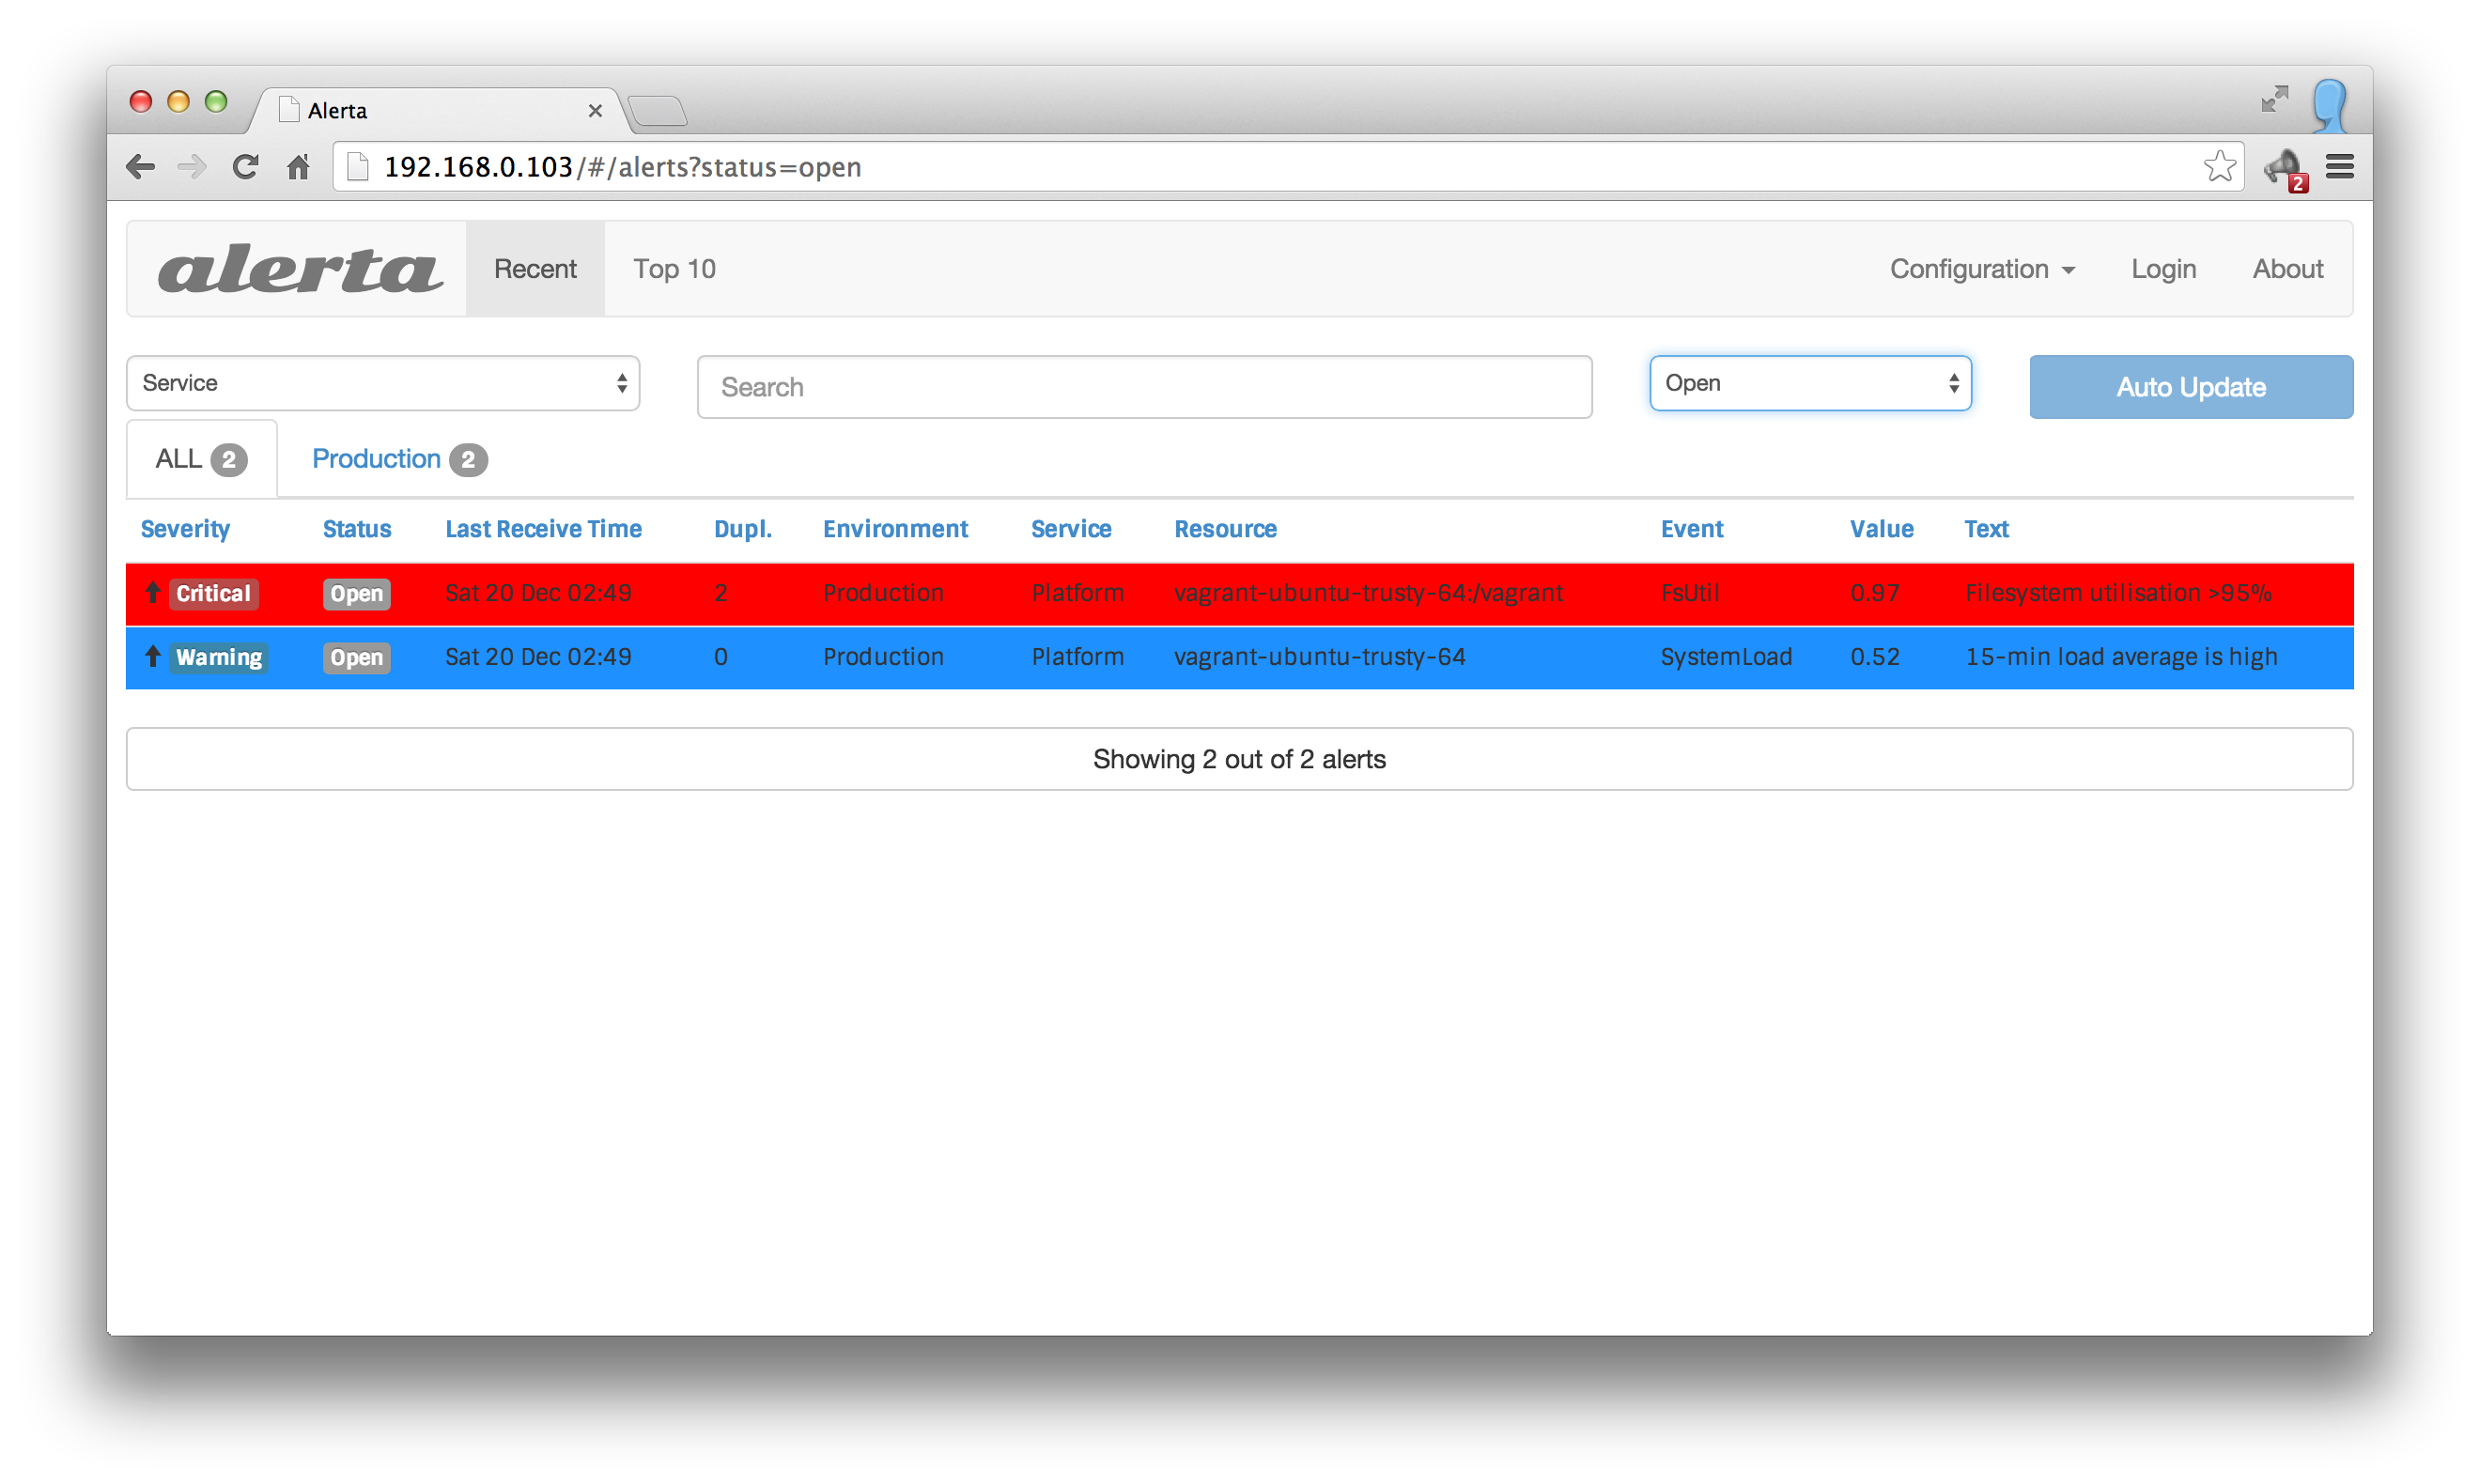The height and width of the screenshot is (1484, 2480).
Task: Click the fullscreen arrows icon
Action: pos(2274,99)
